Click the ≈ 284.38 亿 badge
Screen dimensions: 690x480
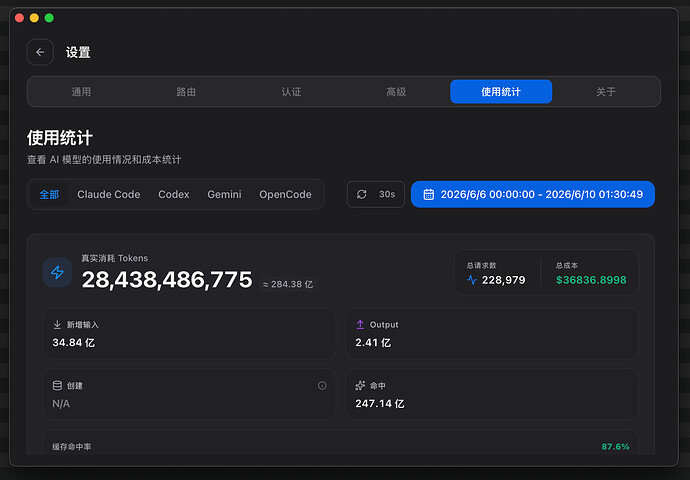click(x=288, y=284)
